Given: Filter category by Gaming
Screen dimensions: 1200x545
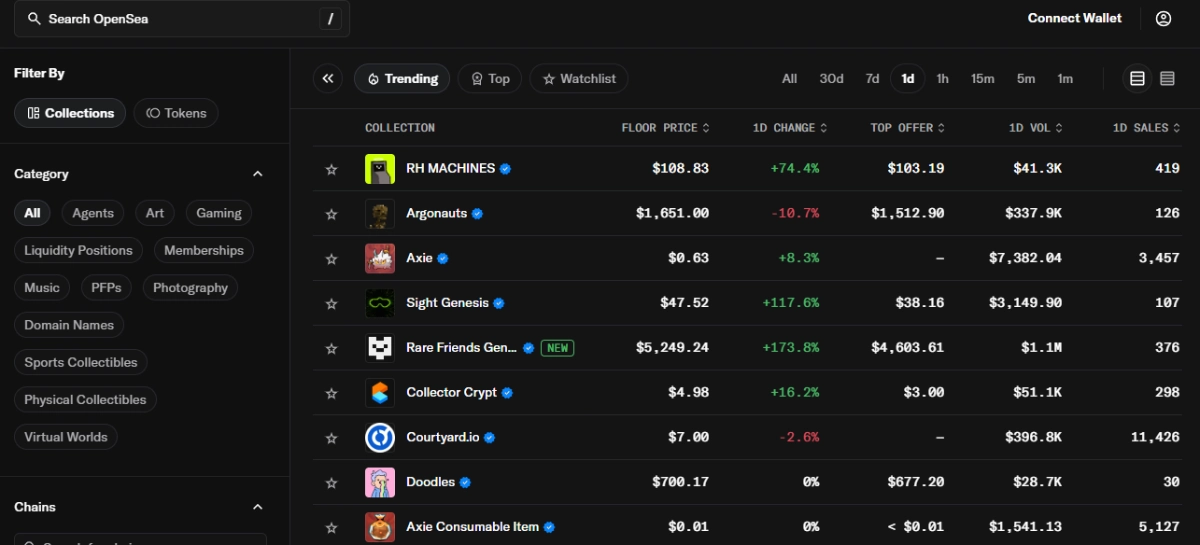Looking at the screenshot, I should click(x=218, y=213).
